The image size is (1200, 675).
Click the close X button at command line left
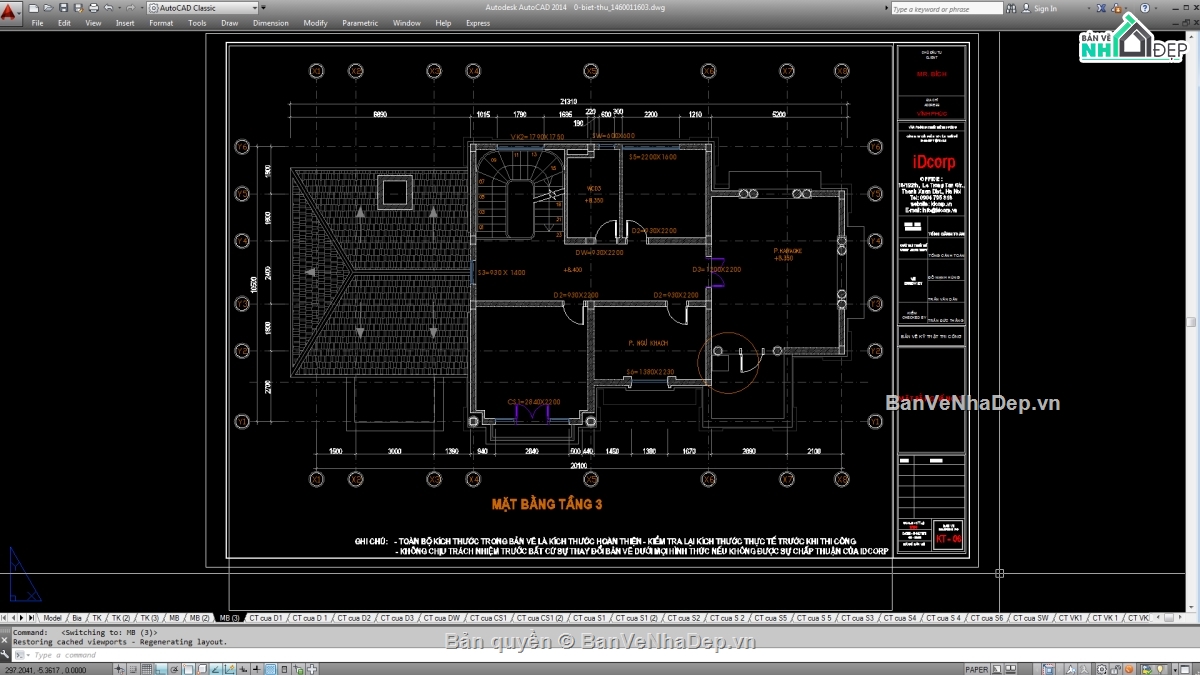4,640
